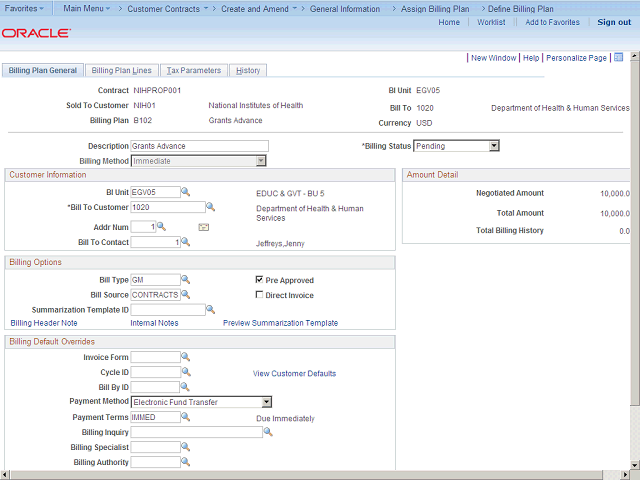Open the Billing Inquiry lookup magnifier
The width and height of the screenshot is (640, 480).
(x=268, y=432)
